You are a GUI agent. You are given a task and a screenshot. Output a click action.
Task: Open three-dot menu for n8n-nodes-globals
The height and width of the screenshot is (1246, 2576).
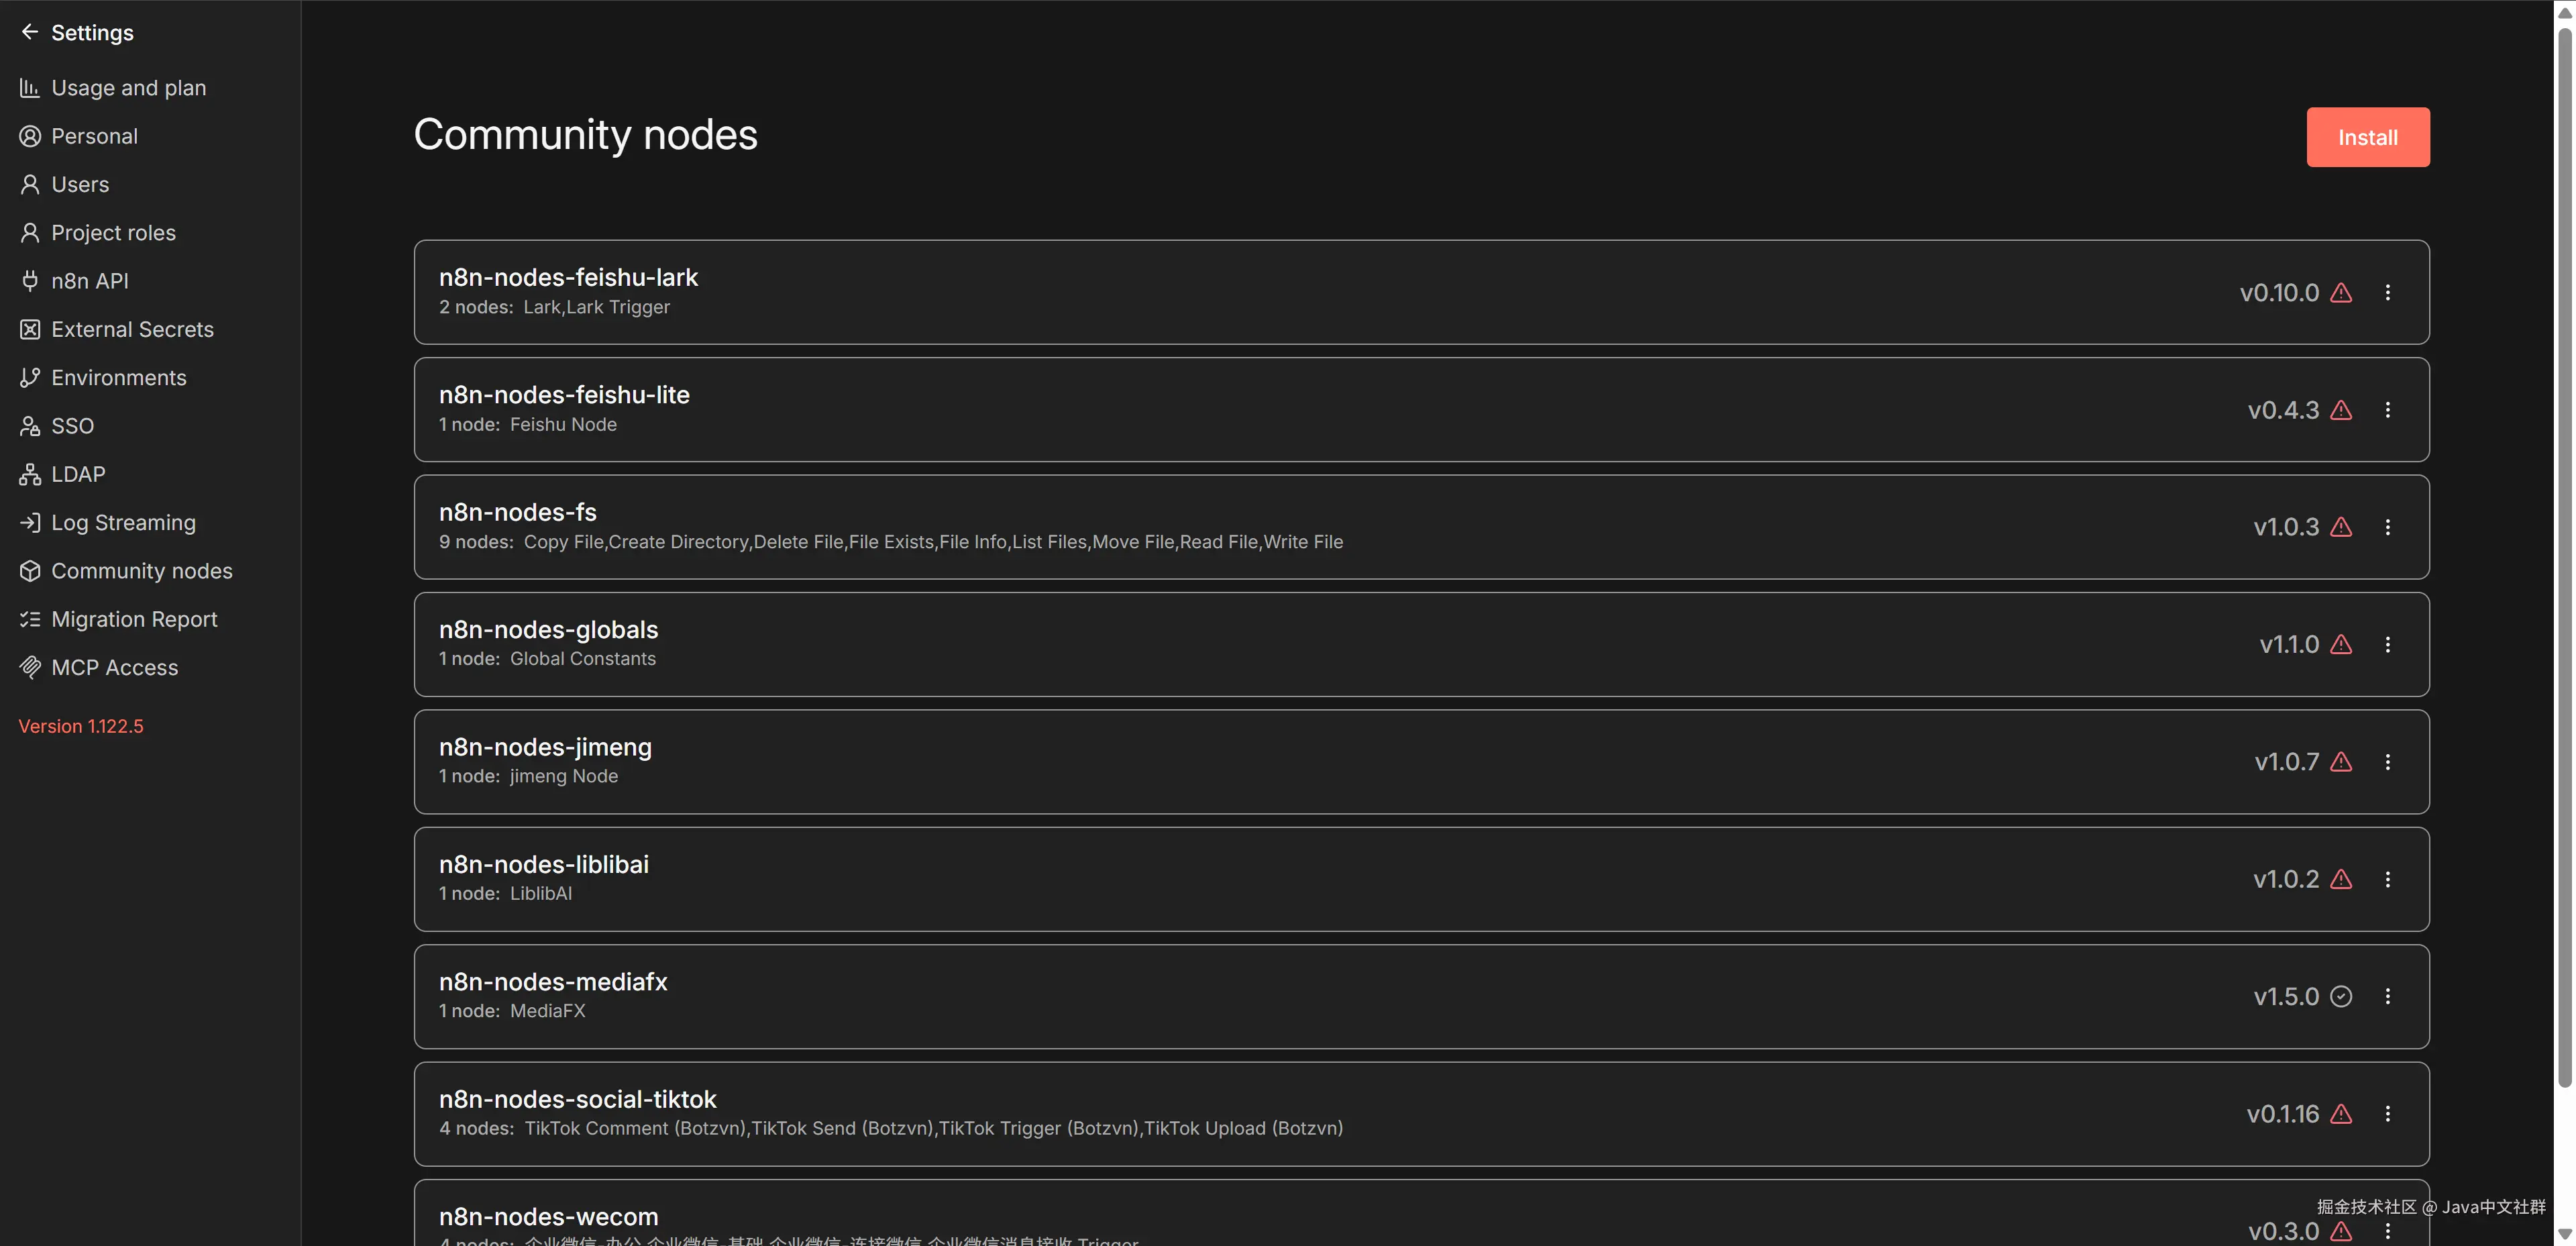[x=2388, y=644]
